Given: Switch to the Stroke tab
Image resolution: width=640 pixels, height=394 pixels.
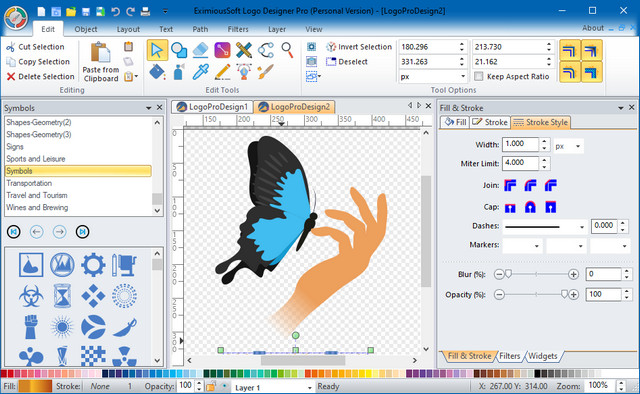Looking at the screenshot, I should (x=490, y=122).
